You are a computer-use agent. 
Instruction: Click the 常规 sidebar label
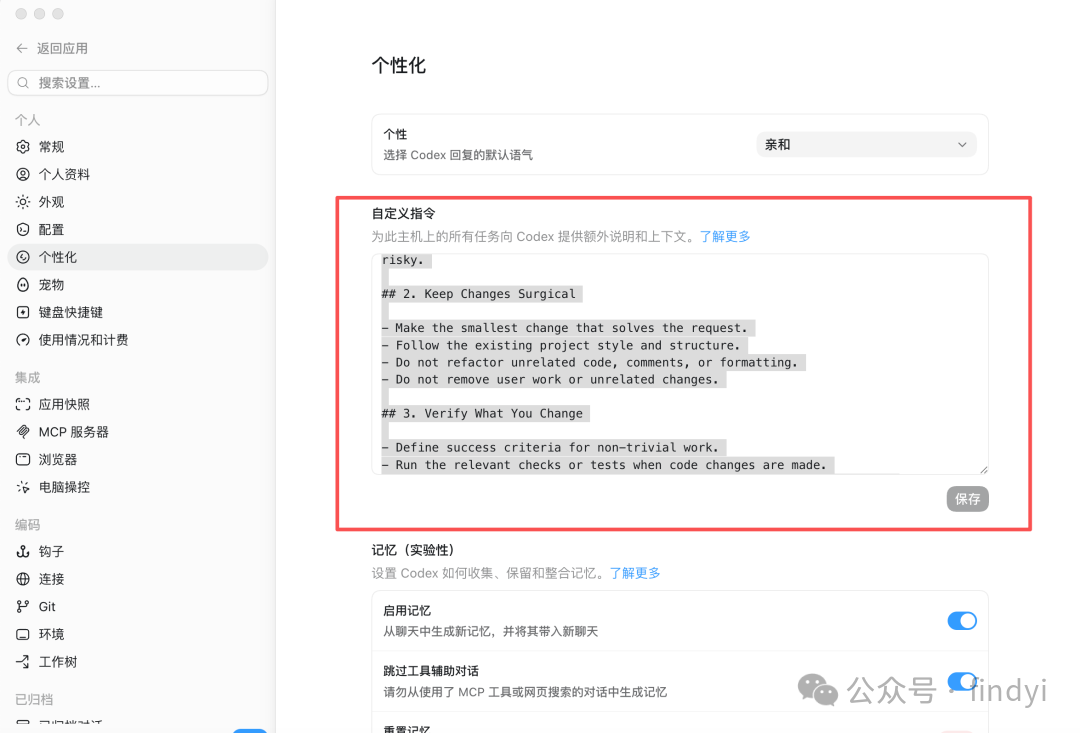[52, 147]
